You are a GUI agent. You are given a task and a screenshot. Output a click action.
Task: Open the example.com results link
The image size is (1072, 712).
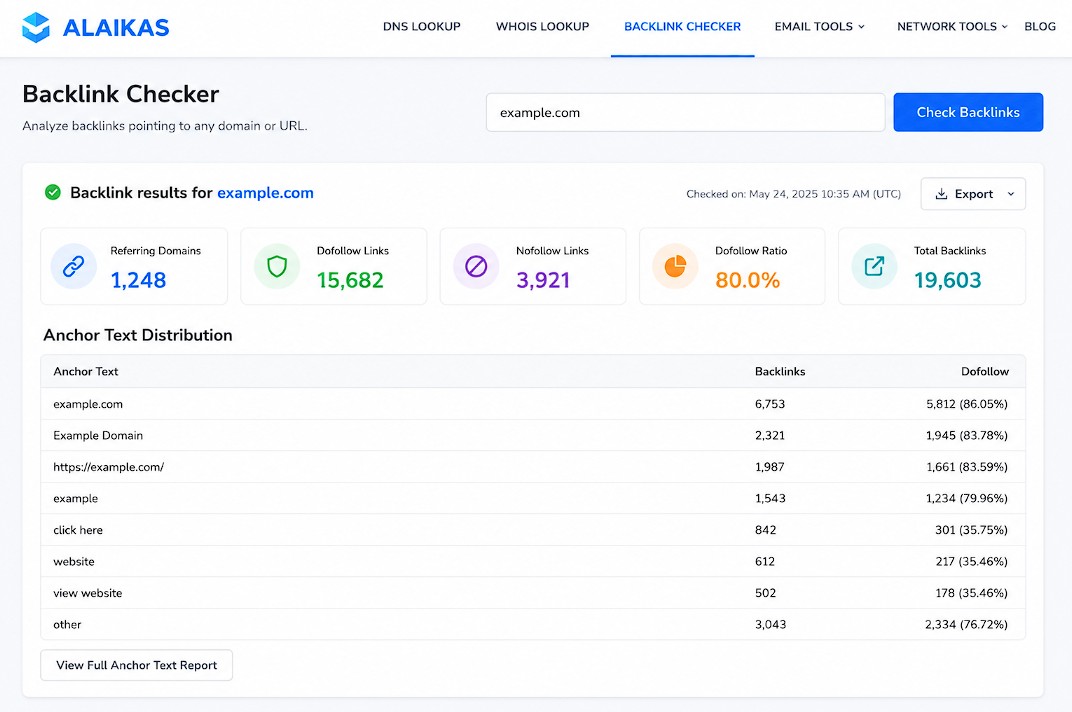click(x=265, y=193)
